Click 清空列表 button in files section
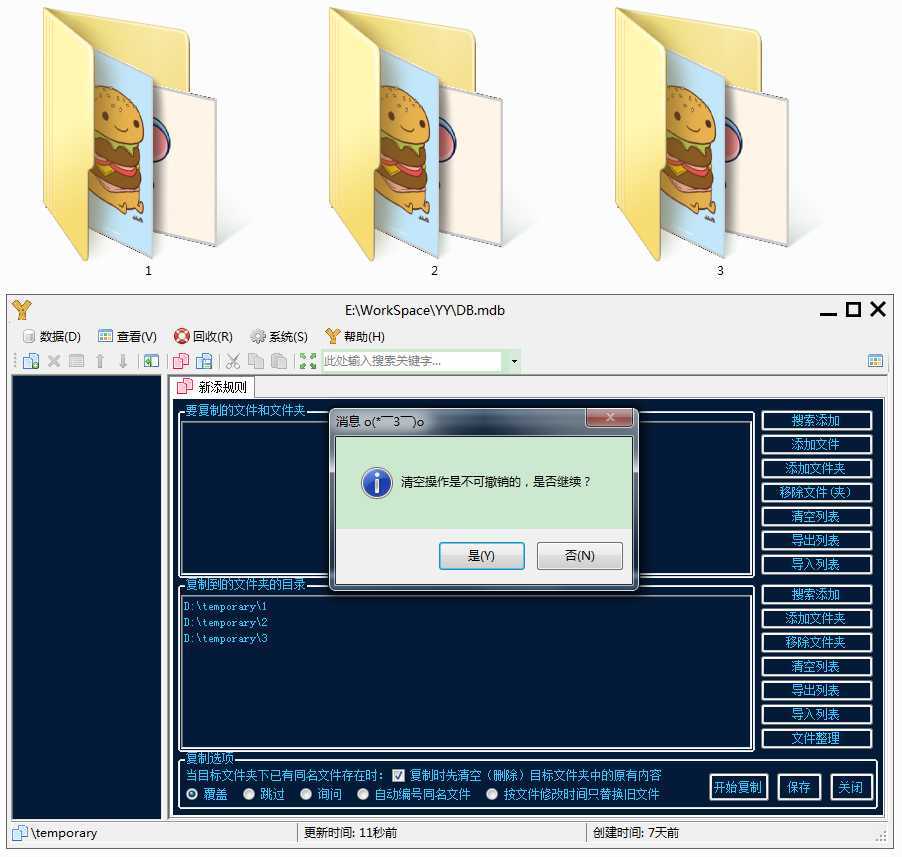This screenshot has height=857, width=902. (816, 517)
